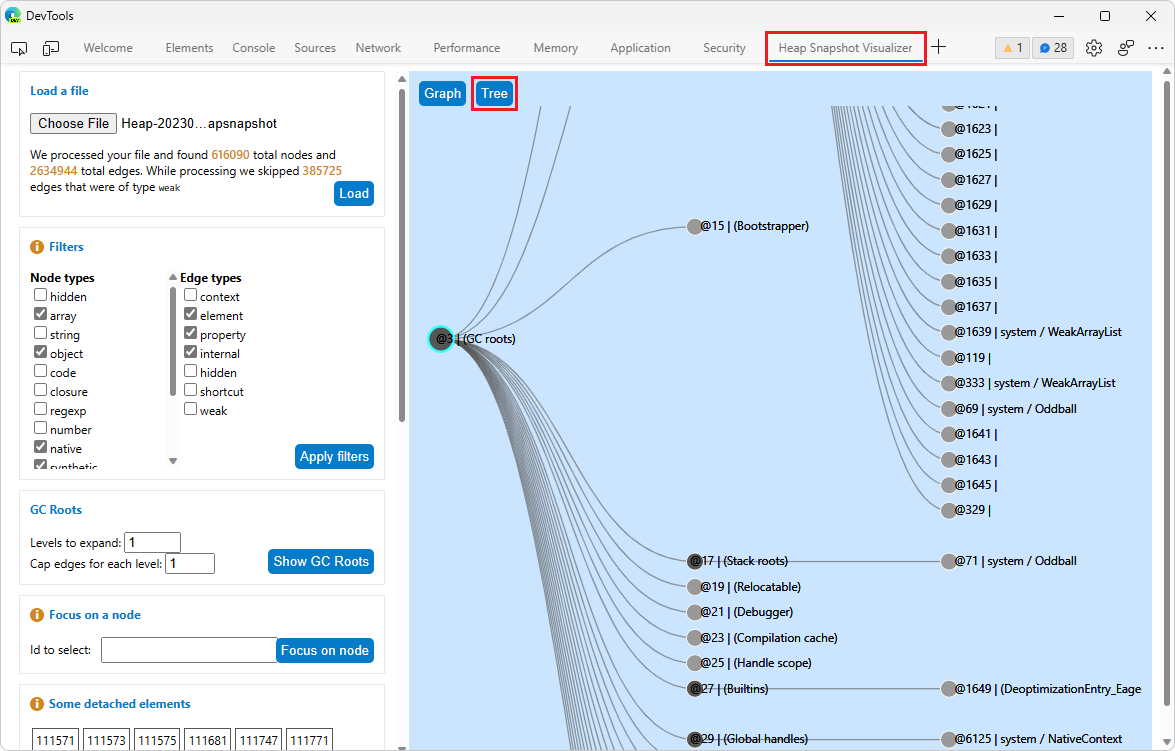Click the info icon beside Focus on a node
Screen dimensions: 1175x751
(x=37, y=615)
